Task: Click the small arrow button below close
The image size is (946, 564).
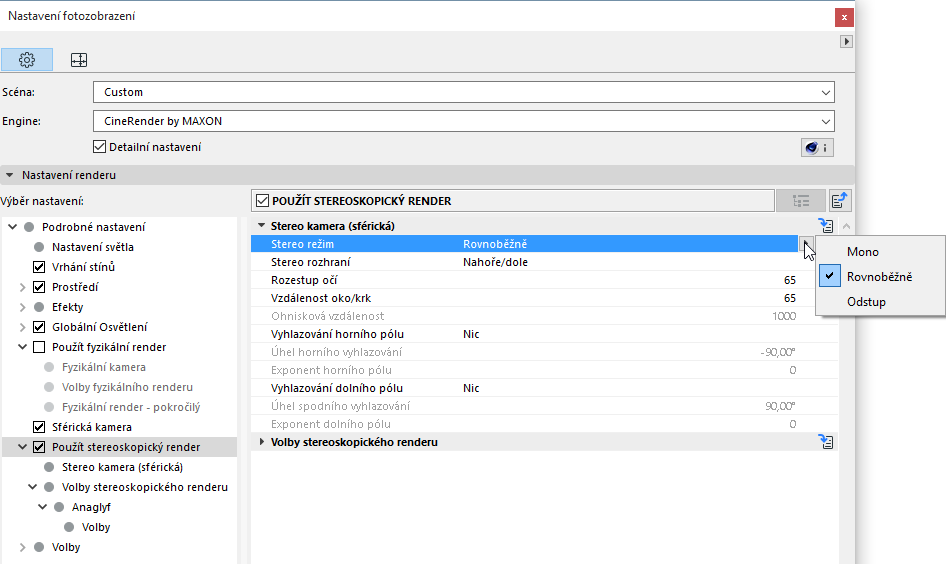Action: click(x=846, y=42)
